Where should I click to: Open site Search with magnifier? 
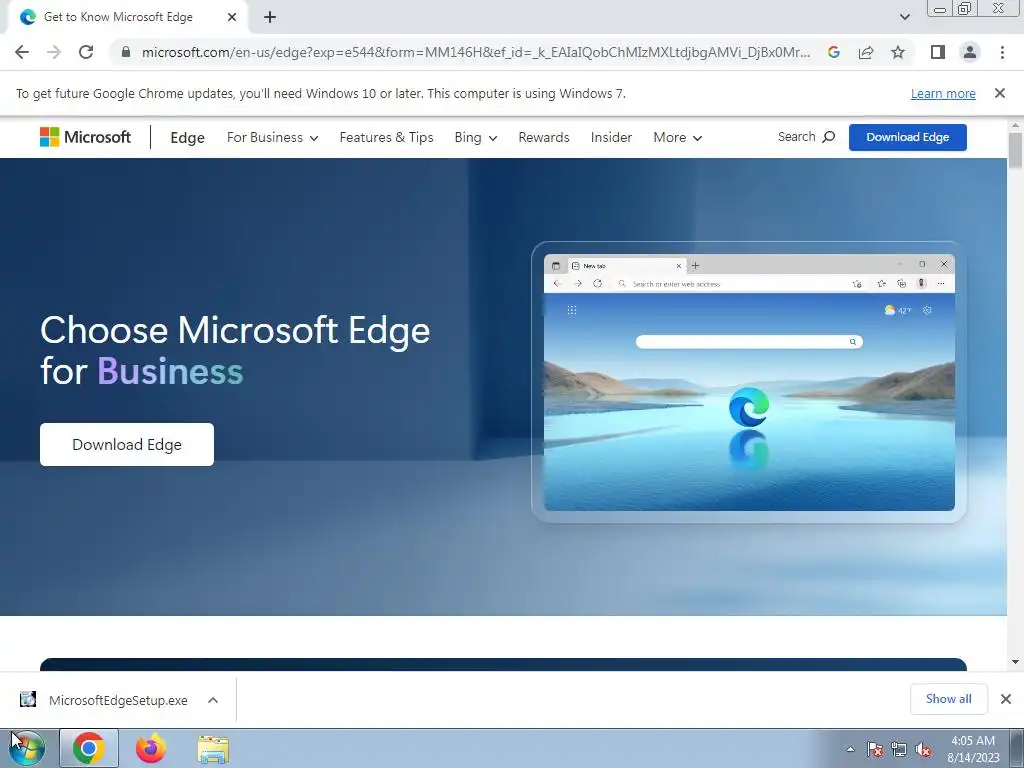[x=807, y=137]
